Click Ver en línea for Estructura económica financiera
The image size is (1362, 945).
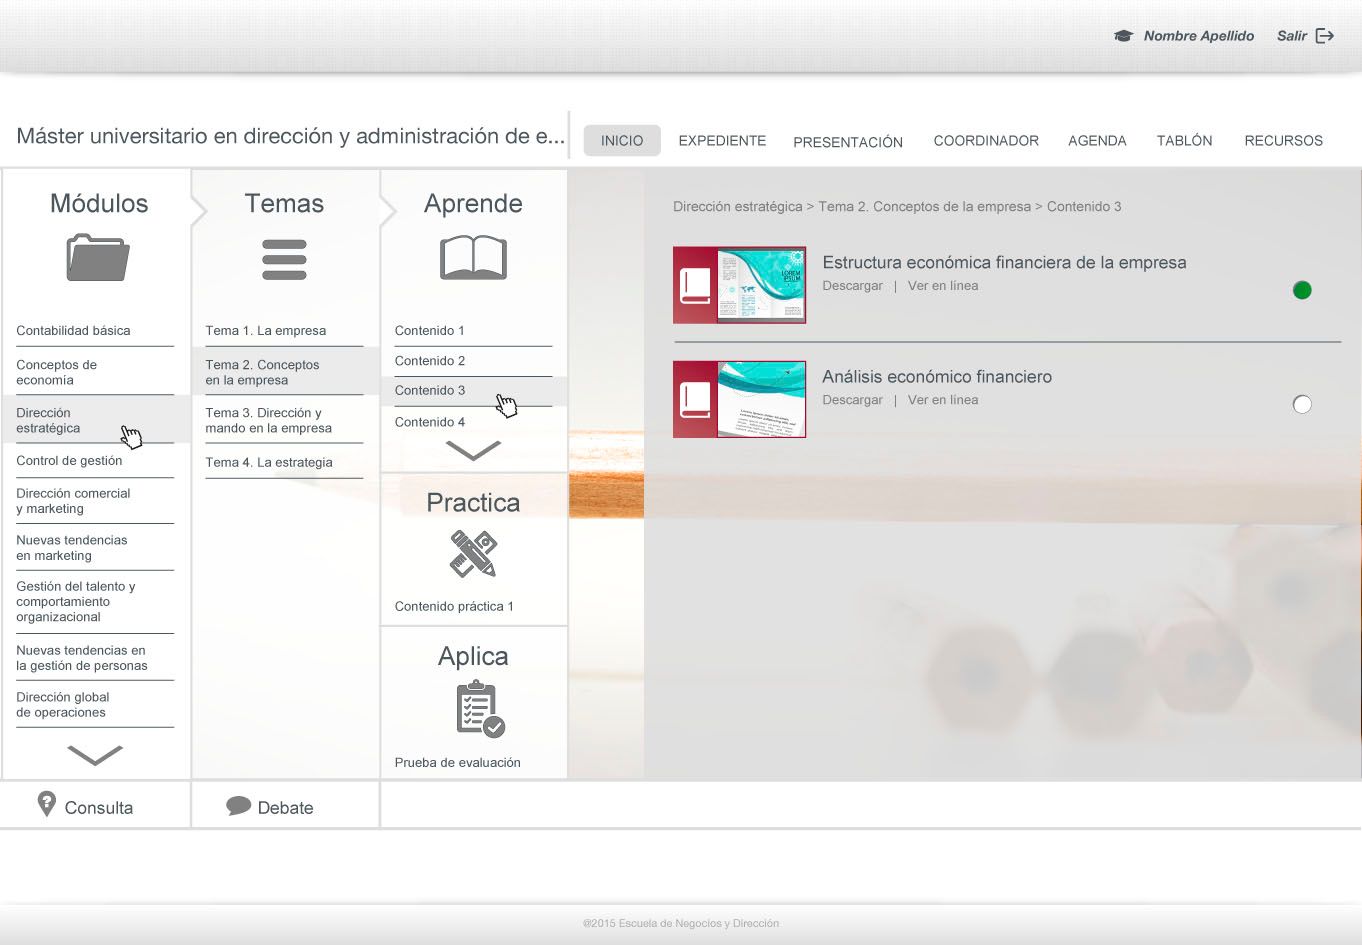click(x=943, y=286)
